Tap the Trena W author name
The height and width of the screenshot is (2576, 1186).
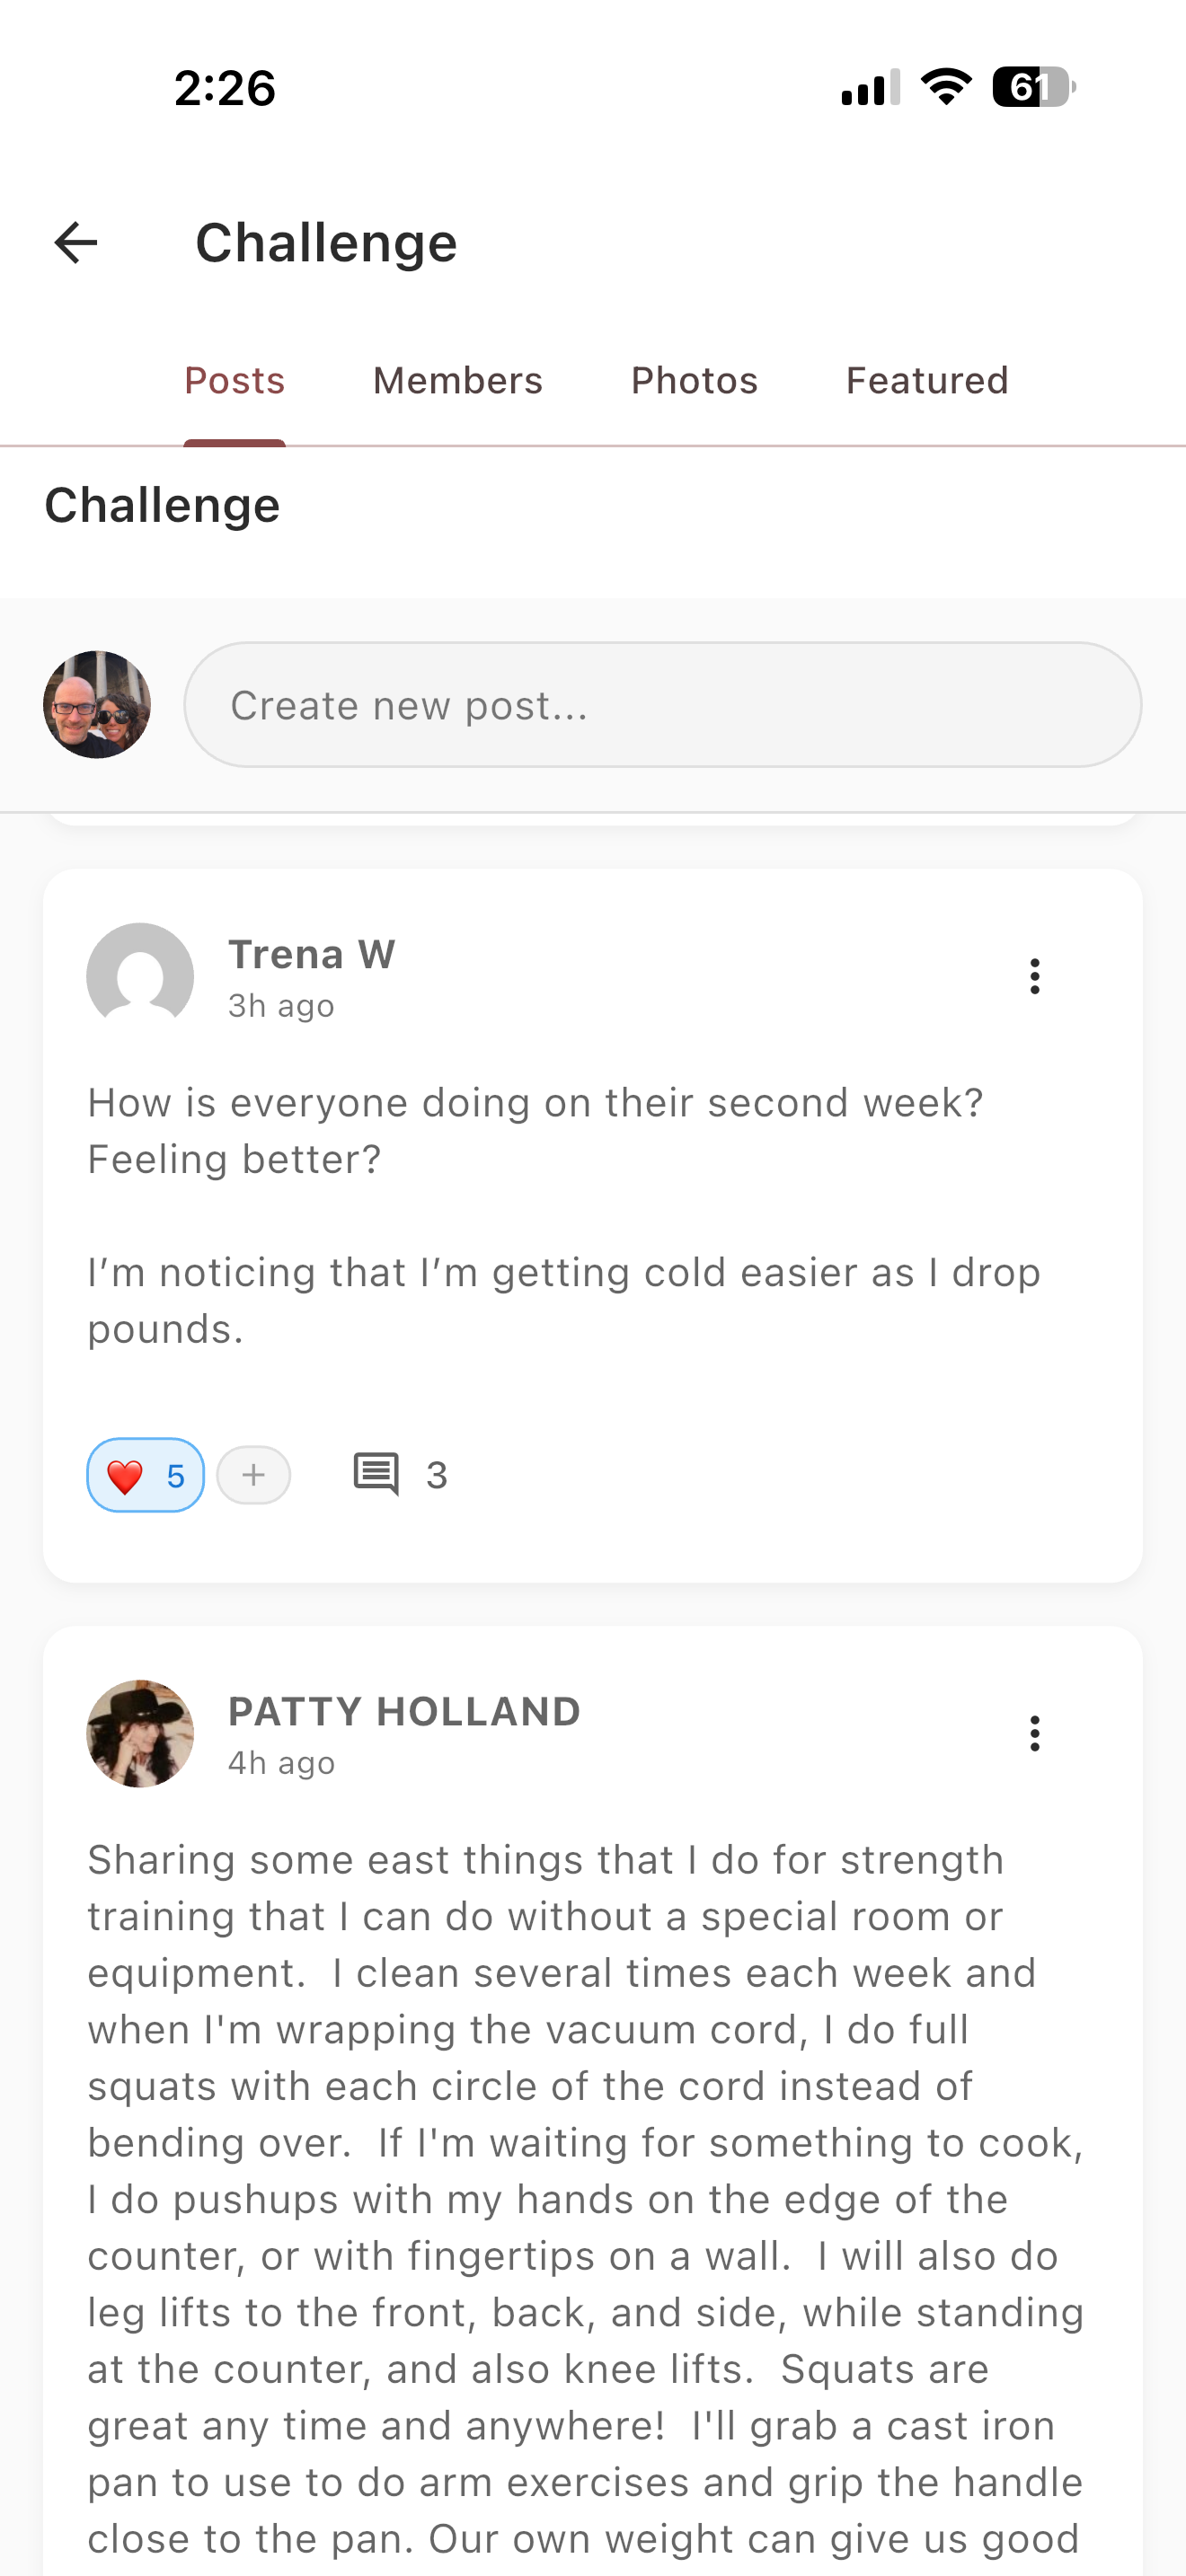click(x=311, y=955)
